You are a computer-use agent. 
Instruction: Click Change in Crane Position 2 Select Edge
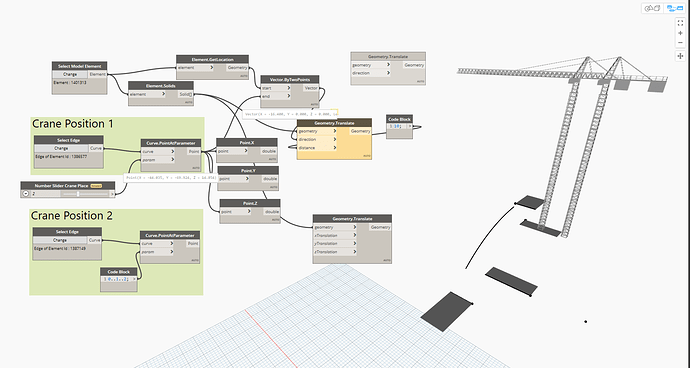60,240
